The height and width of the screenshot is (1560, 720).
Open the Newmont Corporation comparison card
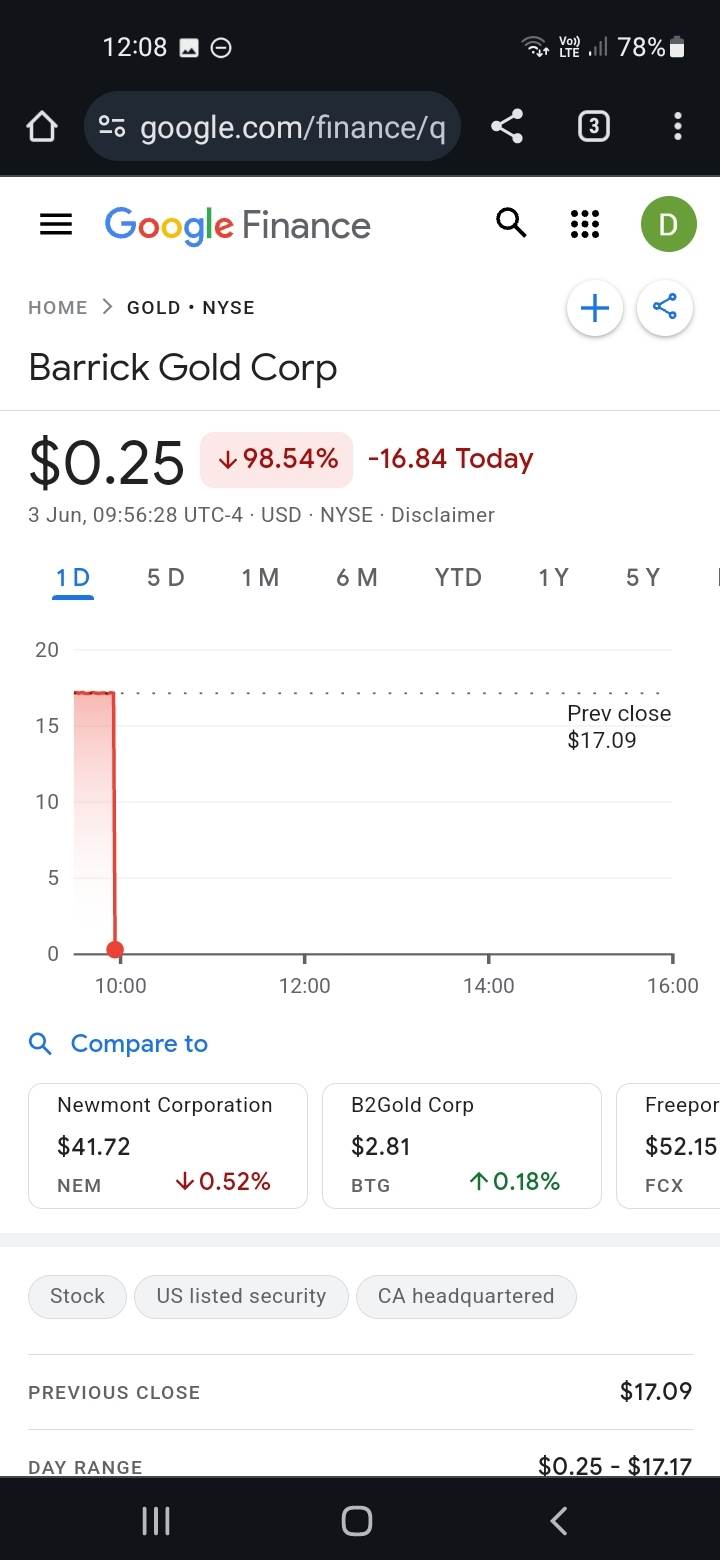168,1146
